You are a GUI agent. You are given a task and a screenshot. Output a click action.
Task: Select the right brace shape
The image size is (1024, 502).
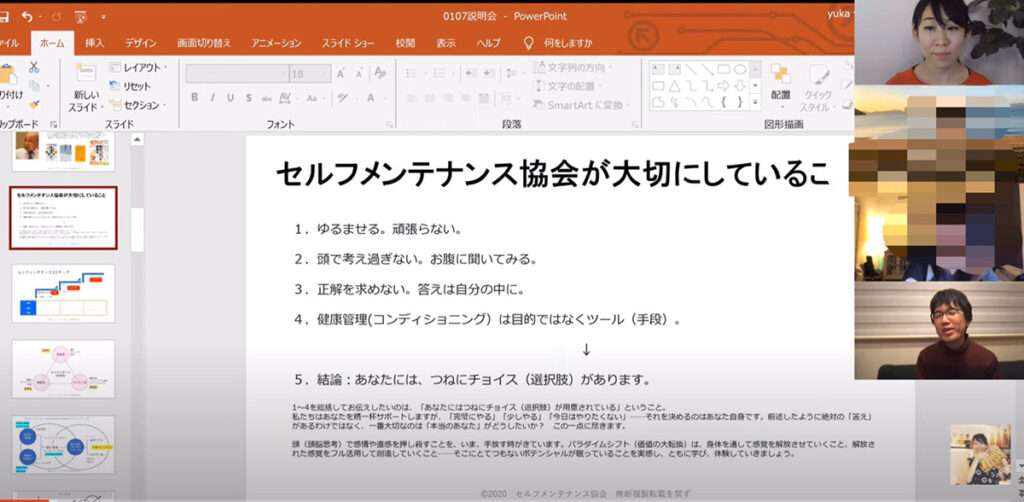tap(740, 102)
